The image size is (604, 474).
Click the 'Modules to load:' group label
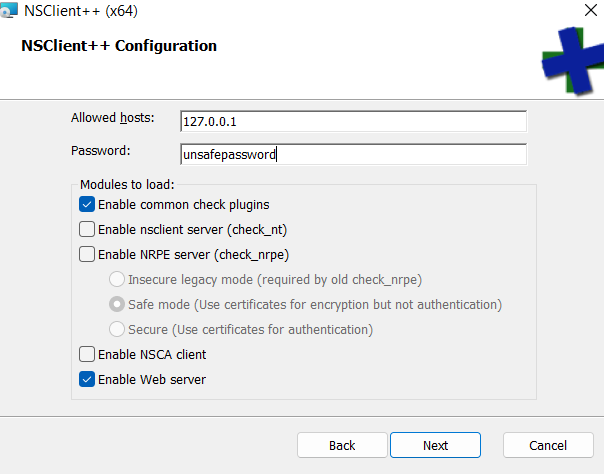tap(127, 184)
